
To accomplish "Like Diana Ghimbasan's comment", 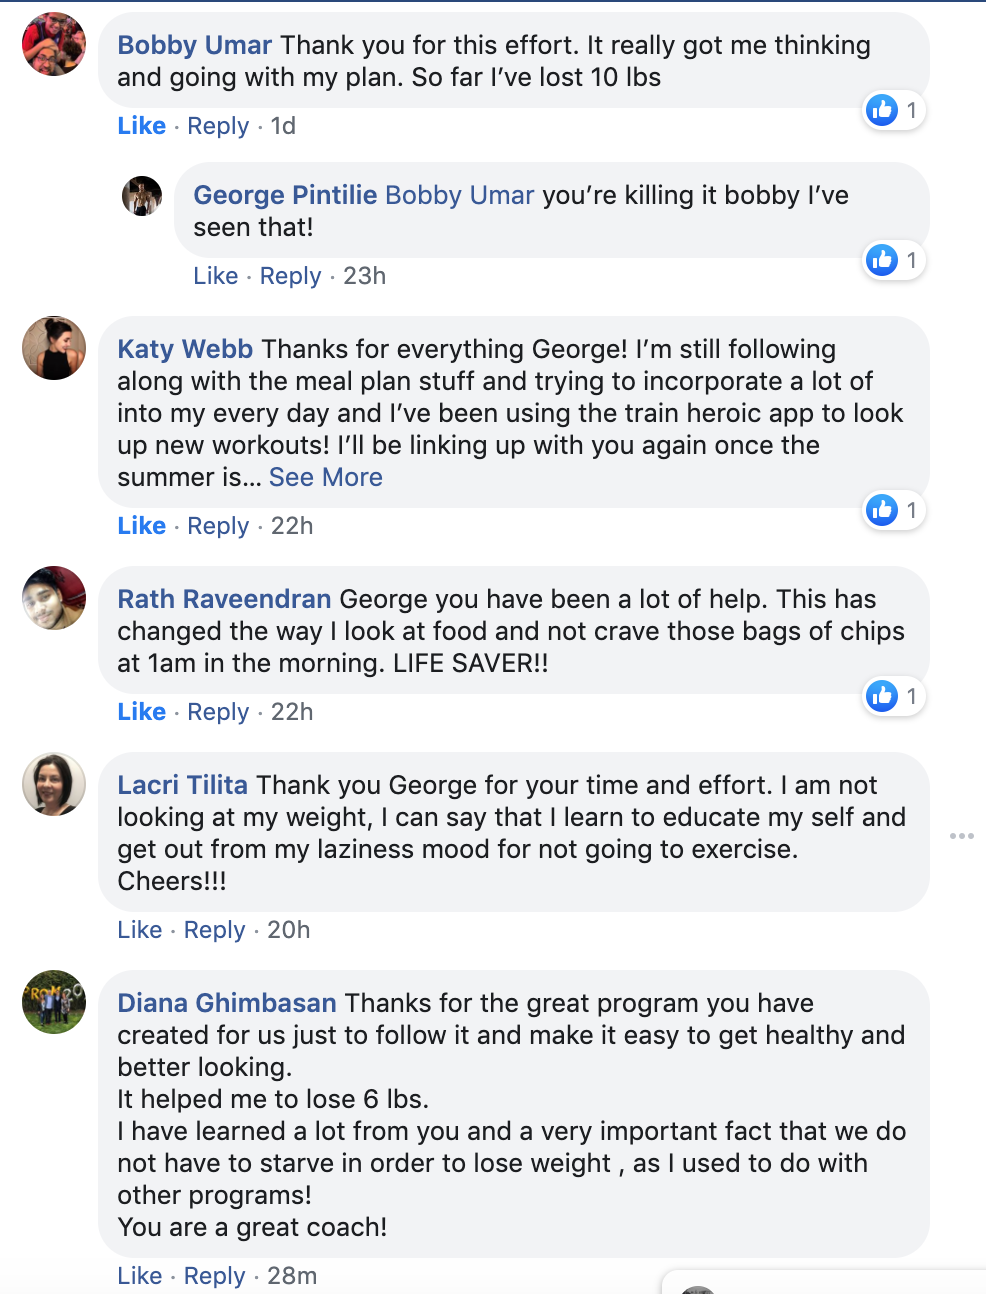I will pos(139,1276).
